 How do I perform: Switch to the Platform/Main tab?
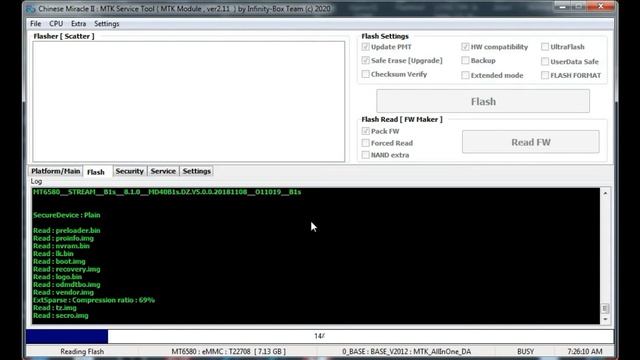click(56, 171)
